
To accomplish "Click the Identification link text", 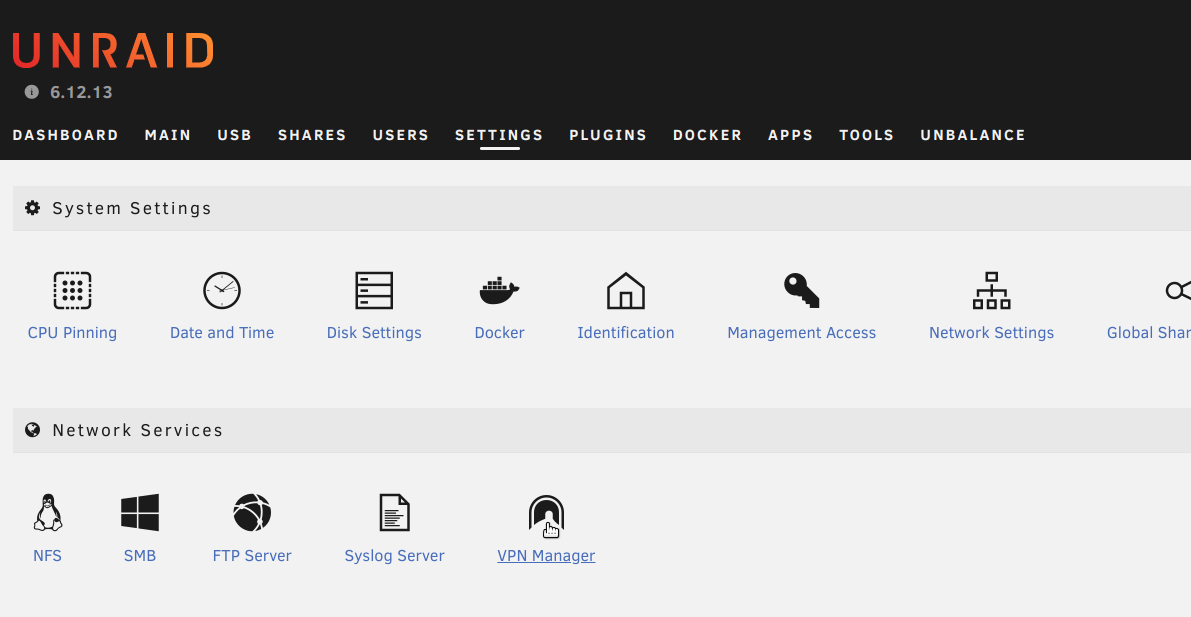I will [x=625, y=333].
